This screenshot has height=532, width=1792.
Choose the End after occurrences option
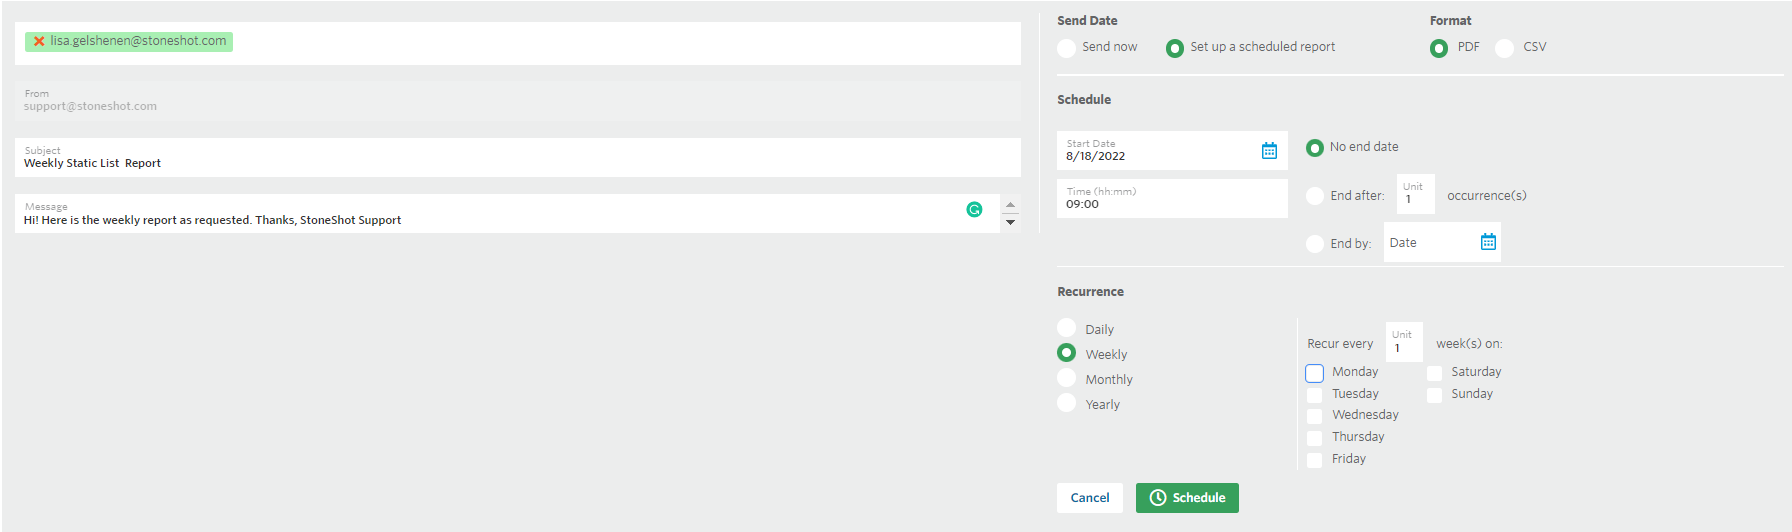pos(1315,196)
